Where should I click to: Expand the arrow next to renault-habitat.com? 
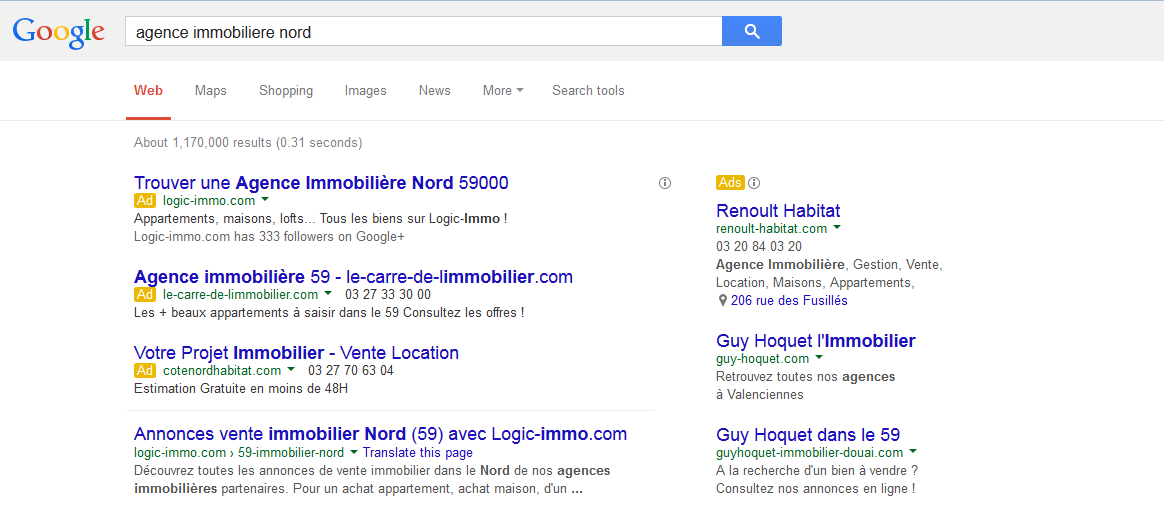pos(837,228)
